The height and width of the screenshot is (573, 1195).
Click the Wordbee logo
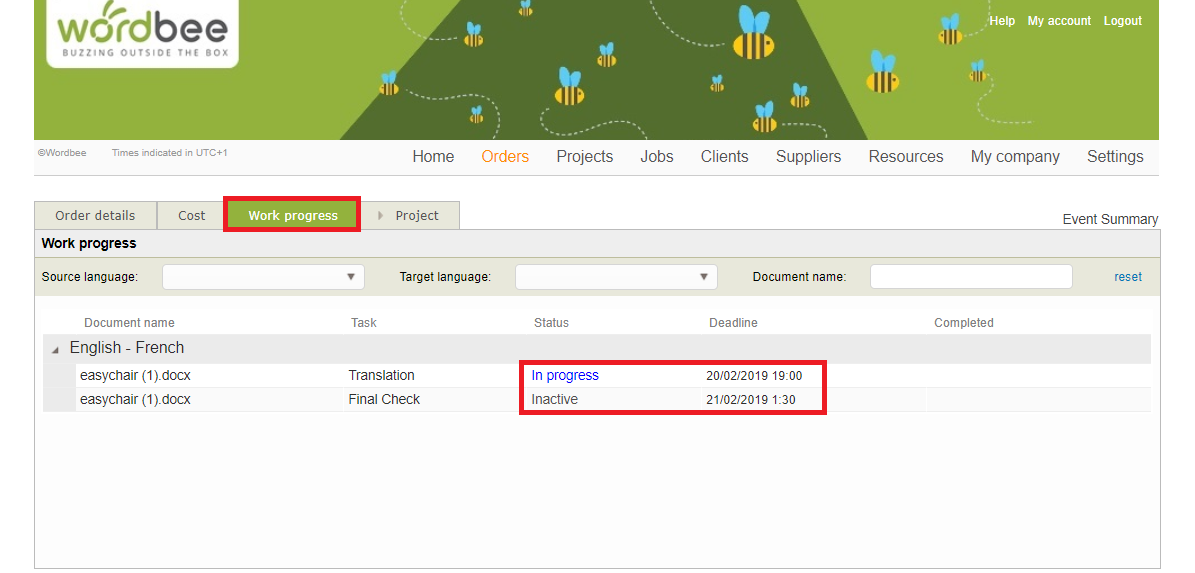[x=142, y=33]
